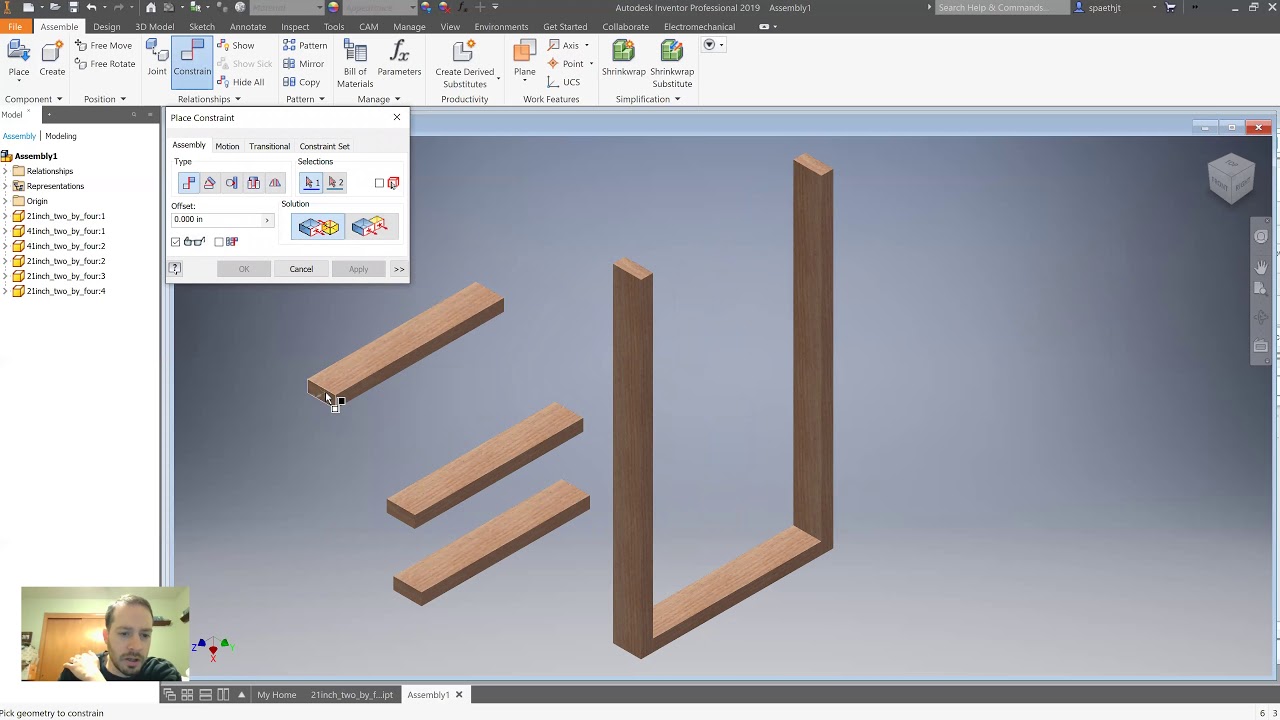Activate the first selection button
Viewport: 1280px width, 720px height.
point(312,183)
